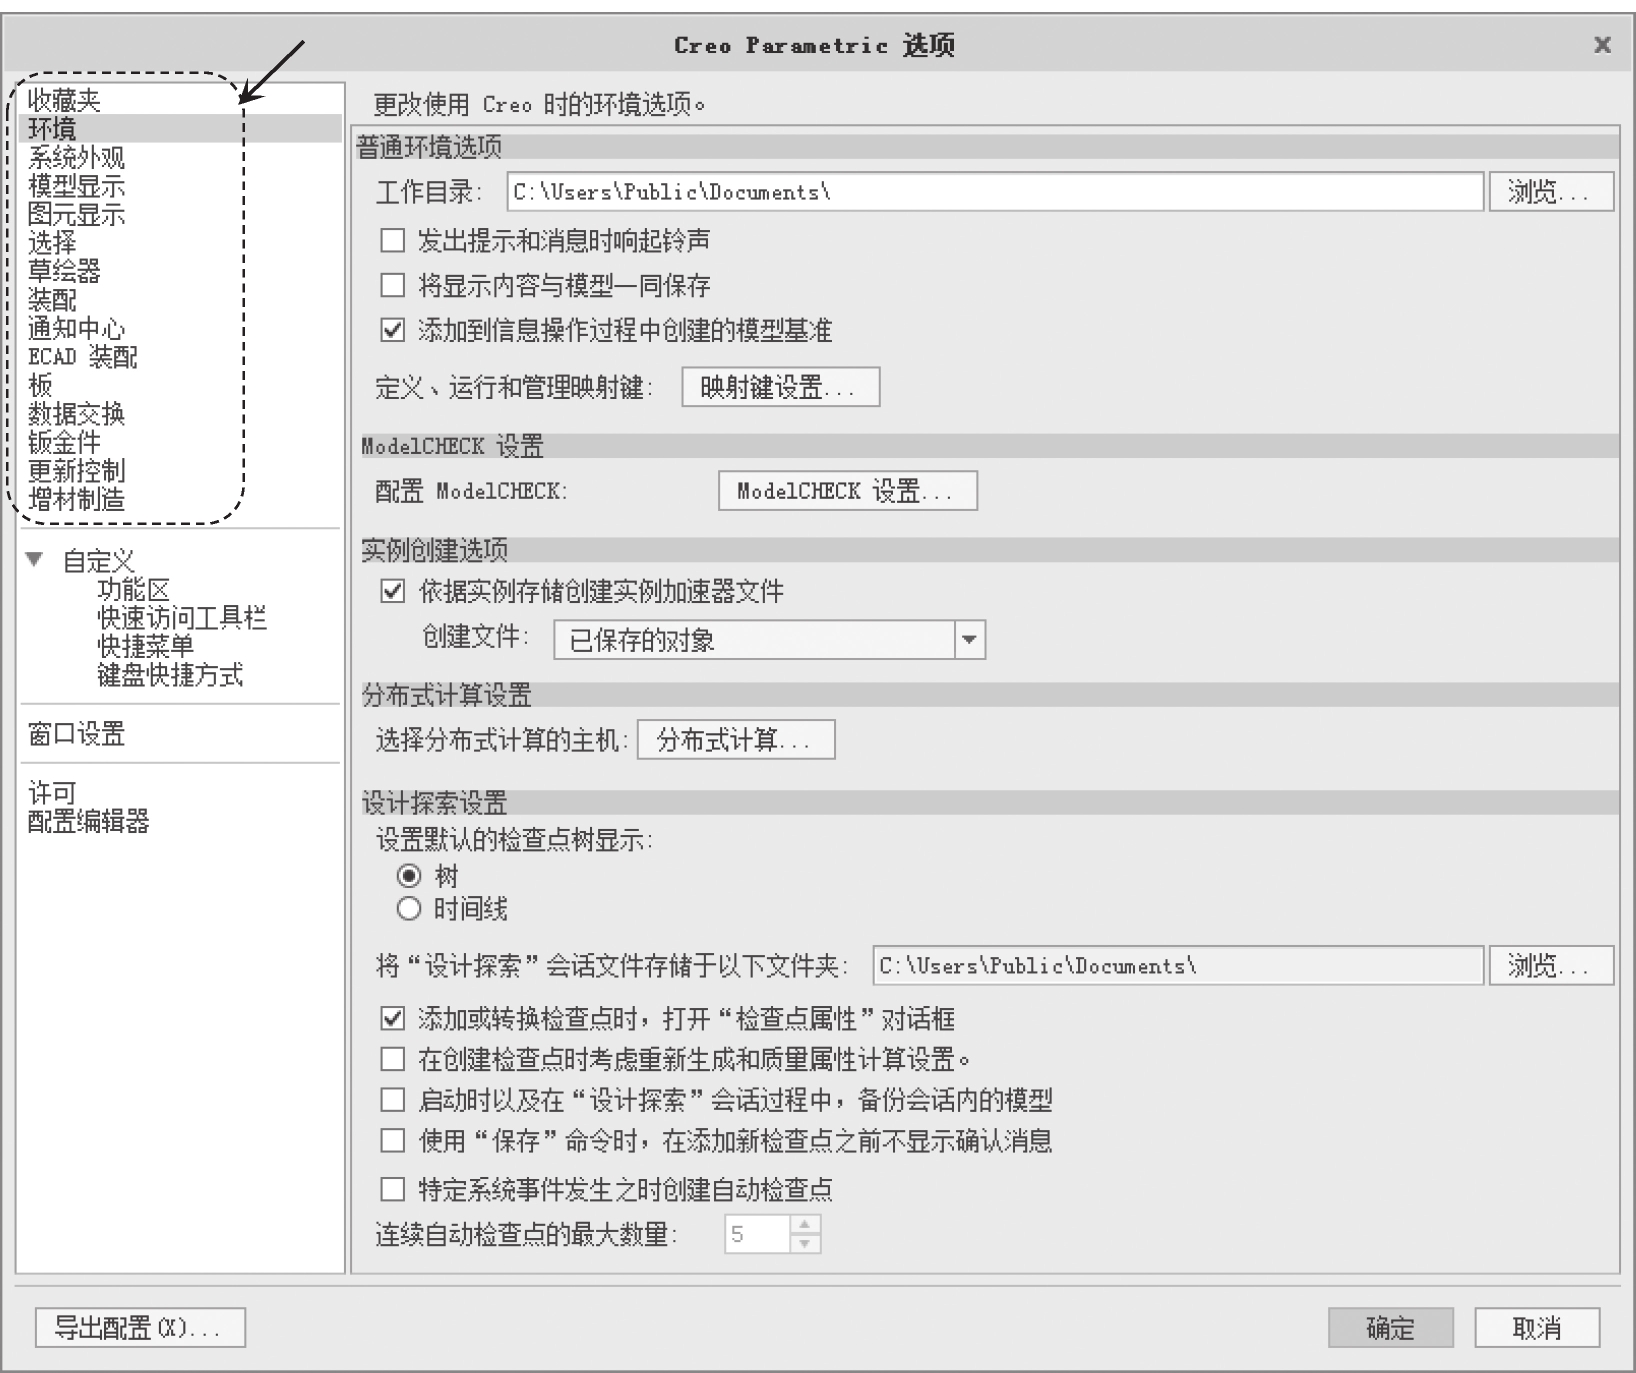Open 更新控制 settings
Image resolution: width=1636 pixels, height=1373 pixels.
76,471
